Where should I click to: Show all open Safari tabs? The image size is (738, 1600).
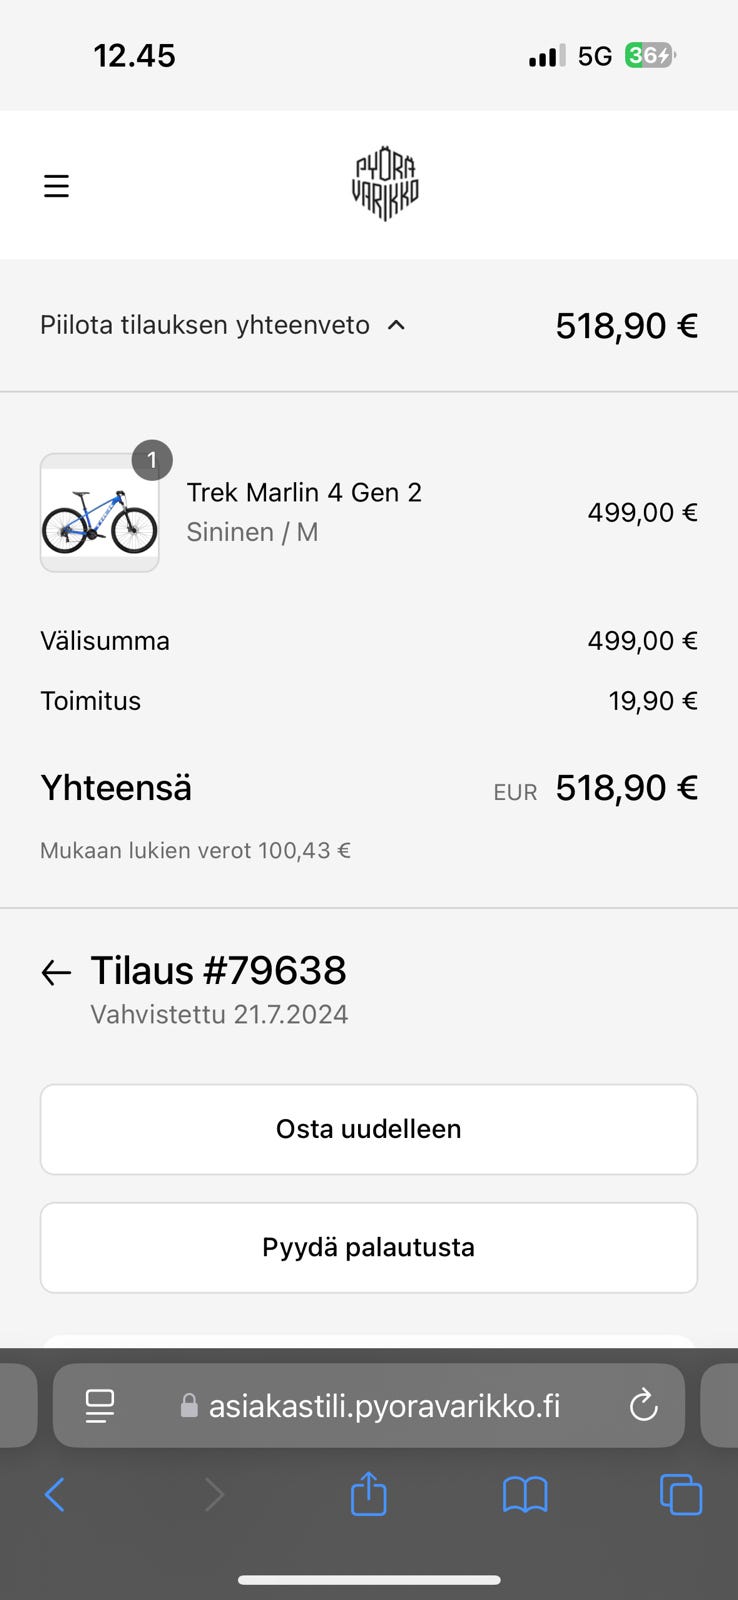(681, 1495)
